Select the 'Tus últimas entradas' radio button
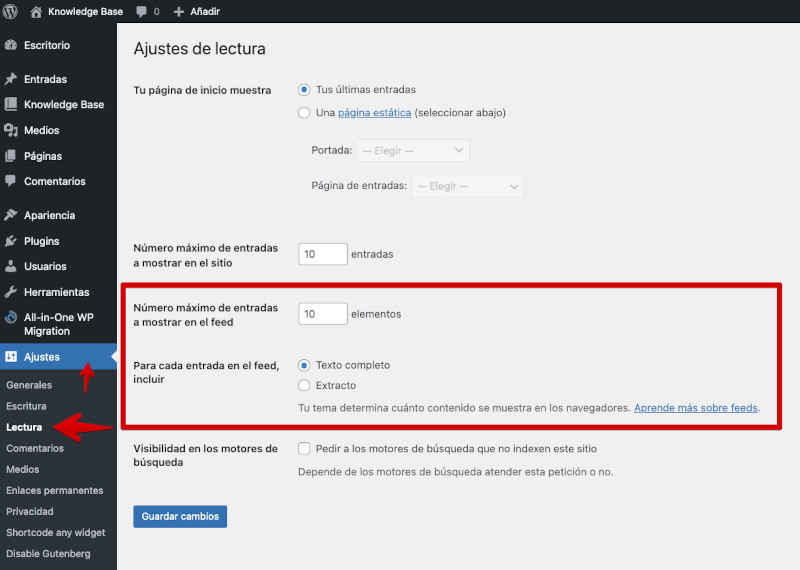 click(x=304, y=90)
